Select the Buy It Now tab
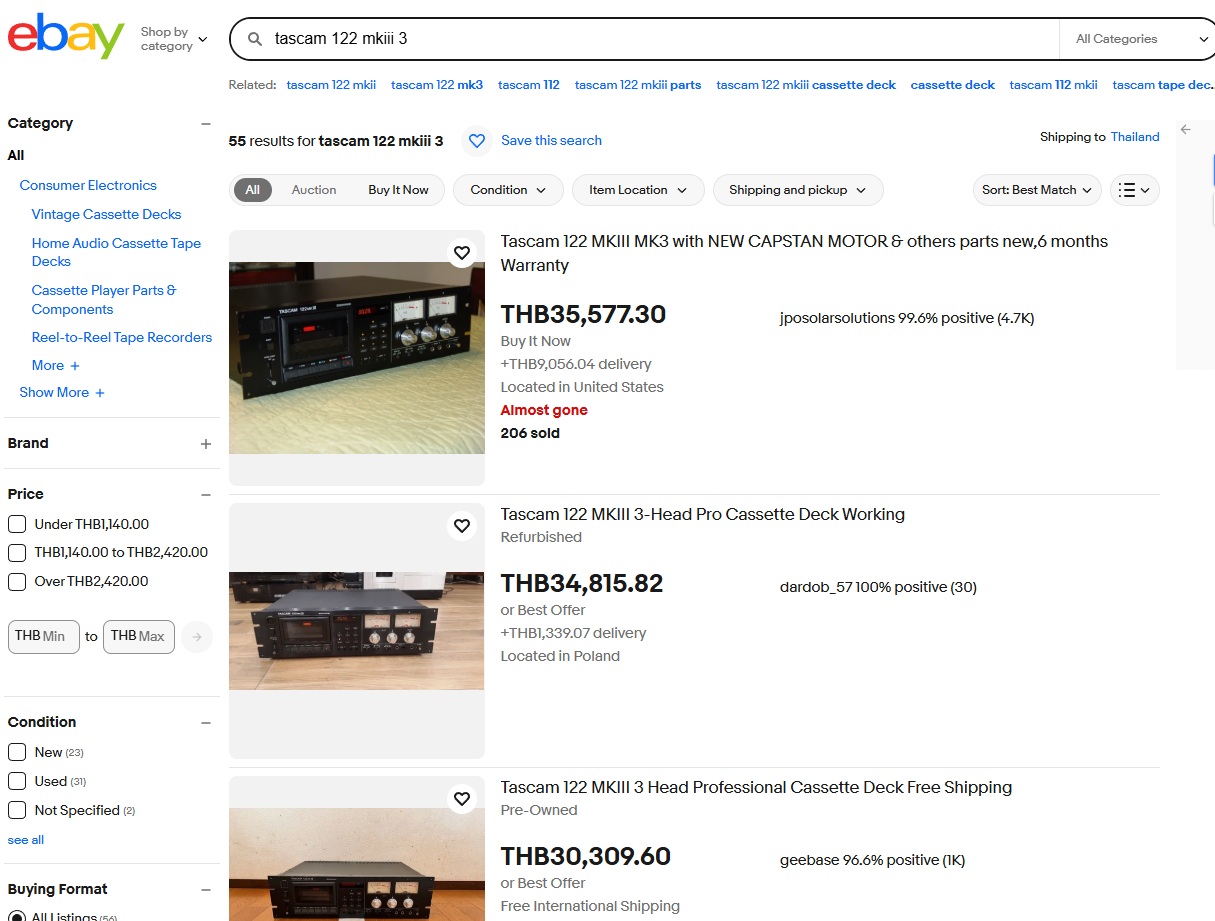The image size is (1215, 921). click(398, 190)
